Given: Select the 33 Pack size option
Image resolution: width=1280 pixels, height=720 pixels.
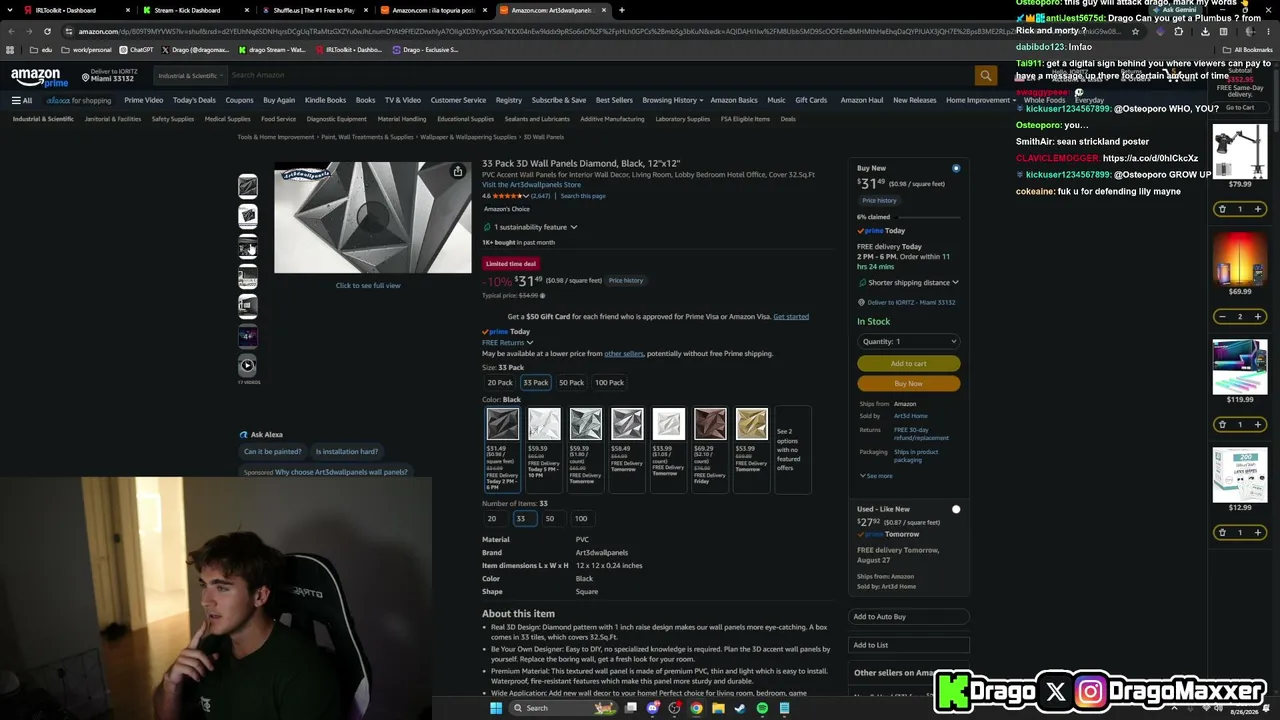Looking at the screenshot, I should [536, 382].
